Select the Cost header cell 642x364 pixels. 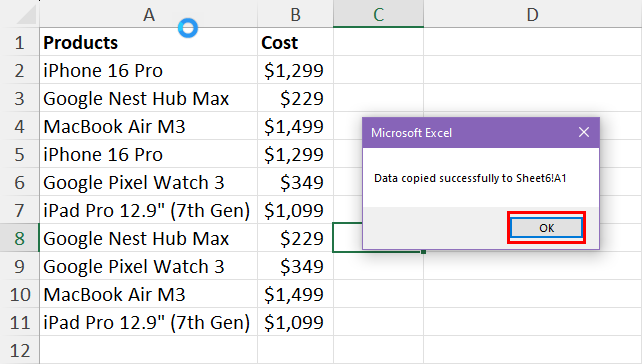coord(295,42)
